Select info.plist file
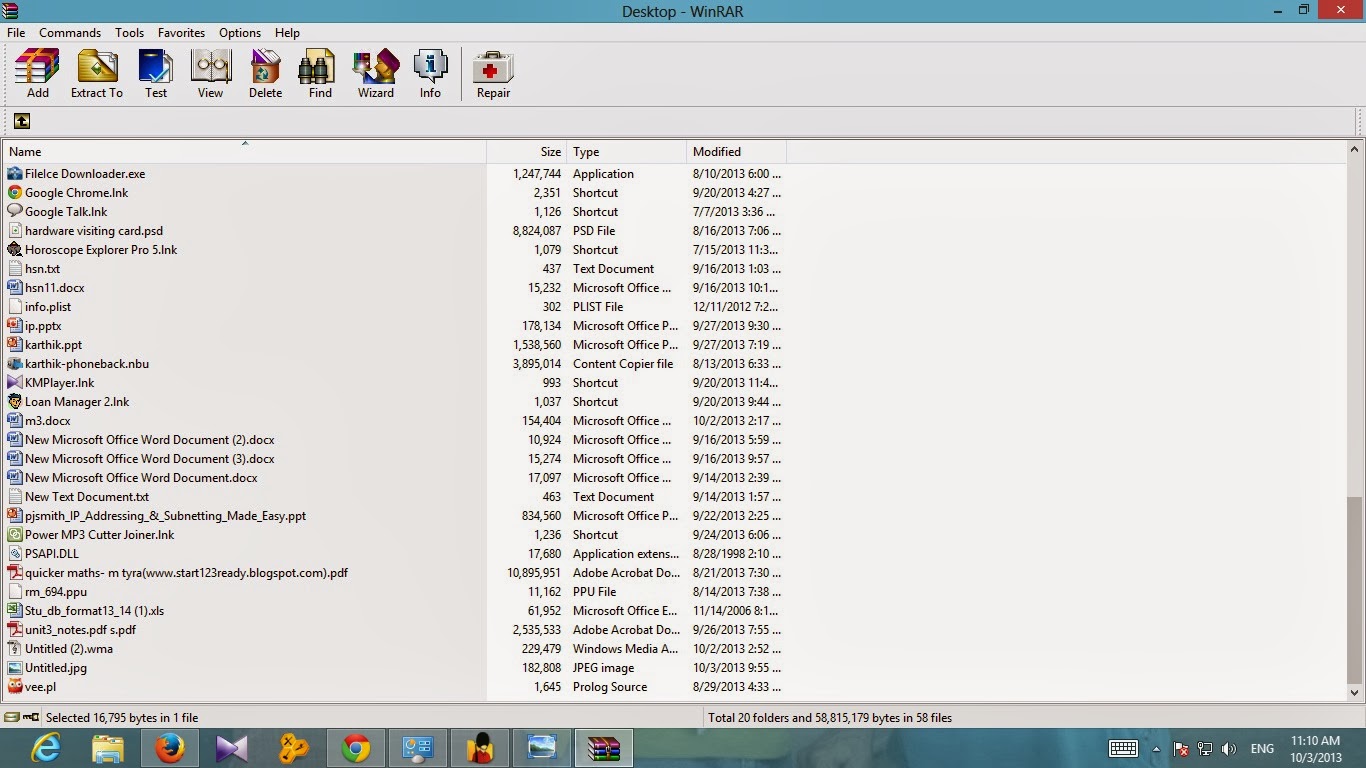 (x=48, y=307)
